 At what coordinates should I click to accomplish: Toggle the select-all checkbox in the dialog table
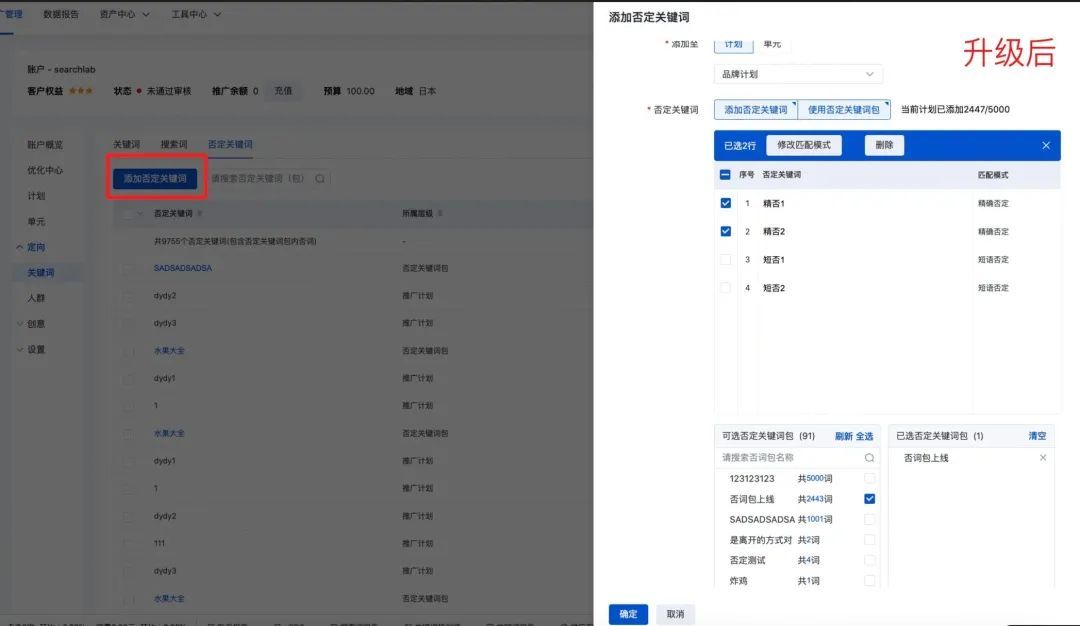click(726, 176)
